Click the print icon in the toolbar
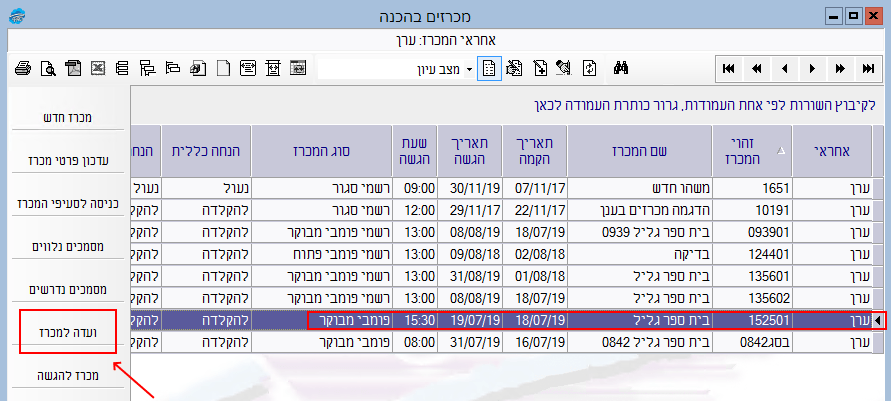Image resolution: width=891 pixels, height=401 pixels. point(24,68)
